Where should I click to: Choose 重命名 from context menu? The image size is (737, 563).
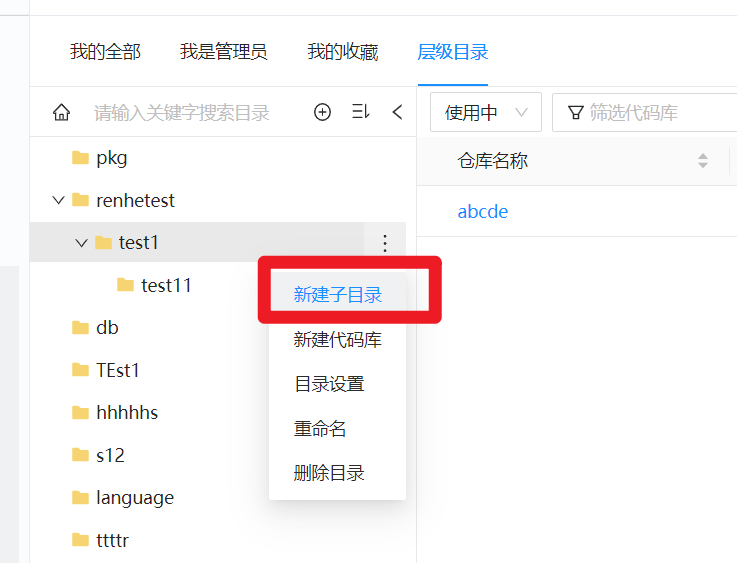(337, 429)
